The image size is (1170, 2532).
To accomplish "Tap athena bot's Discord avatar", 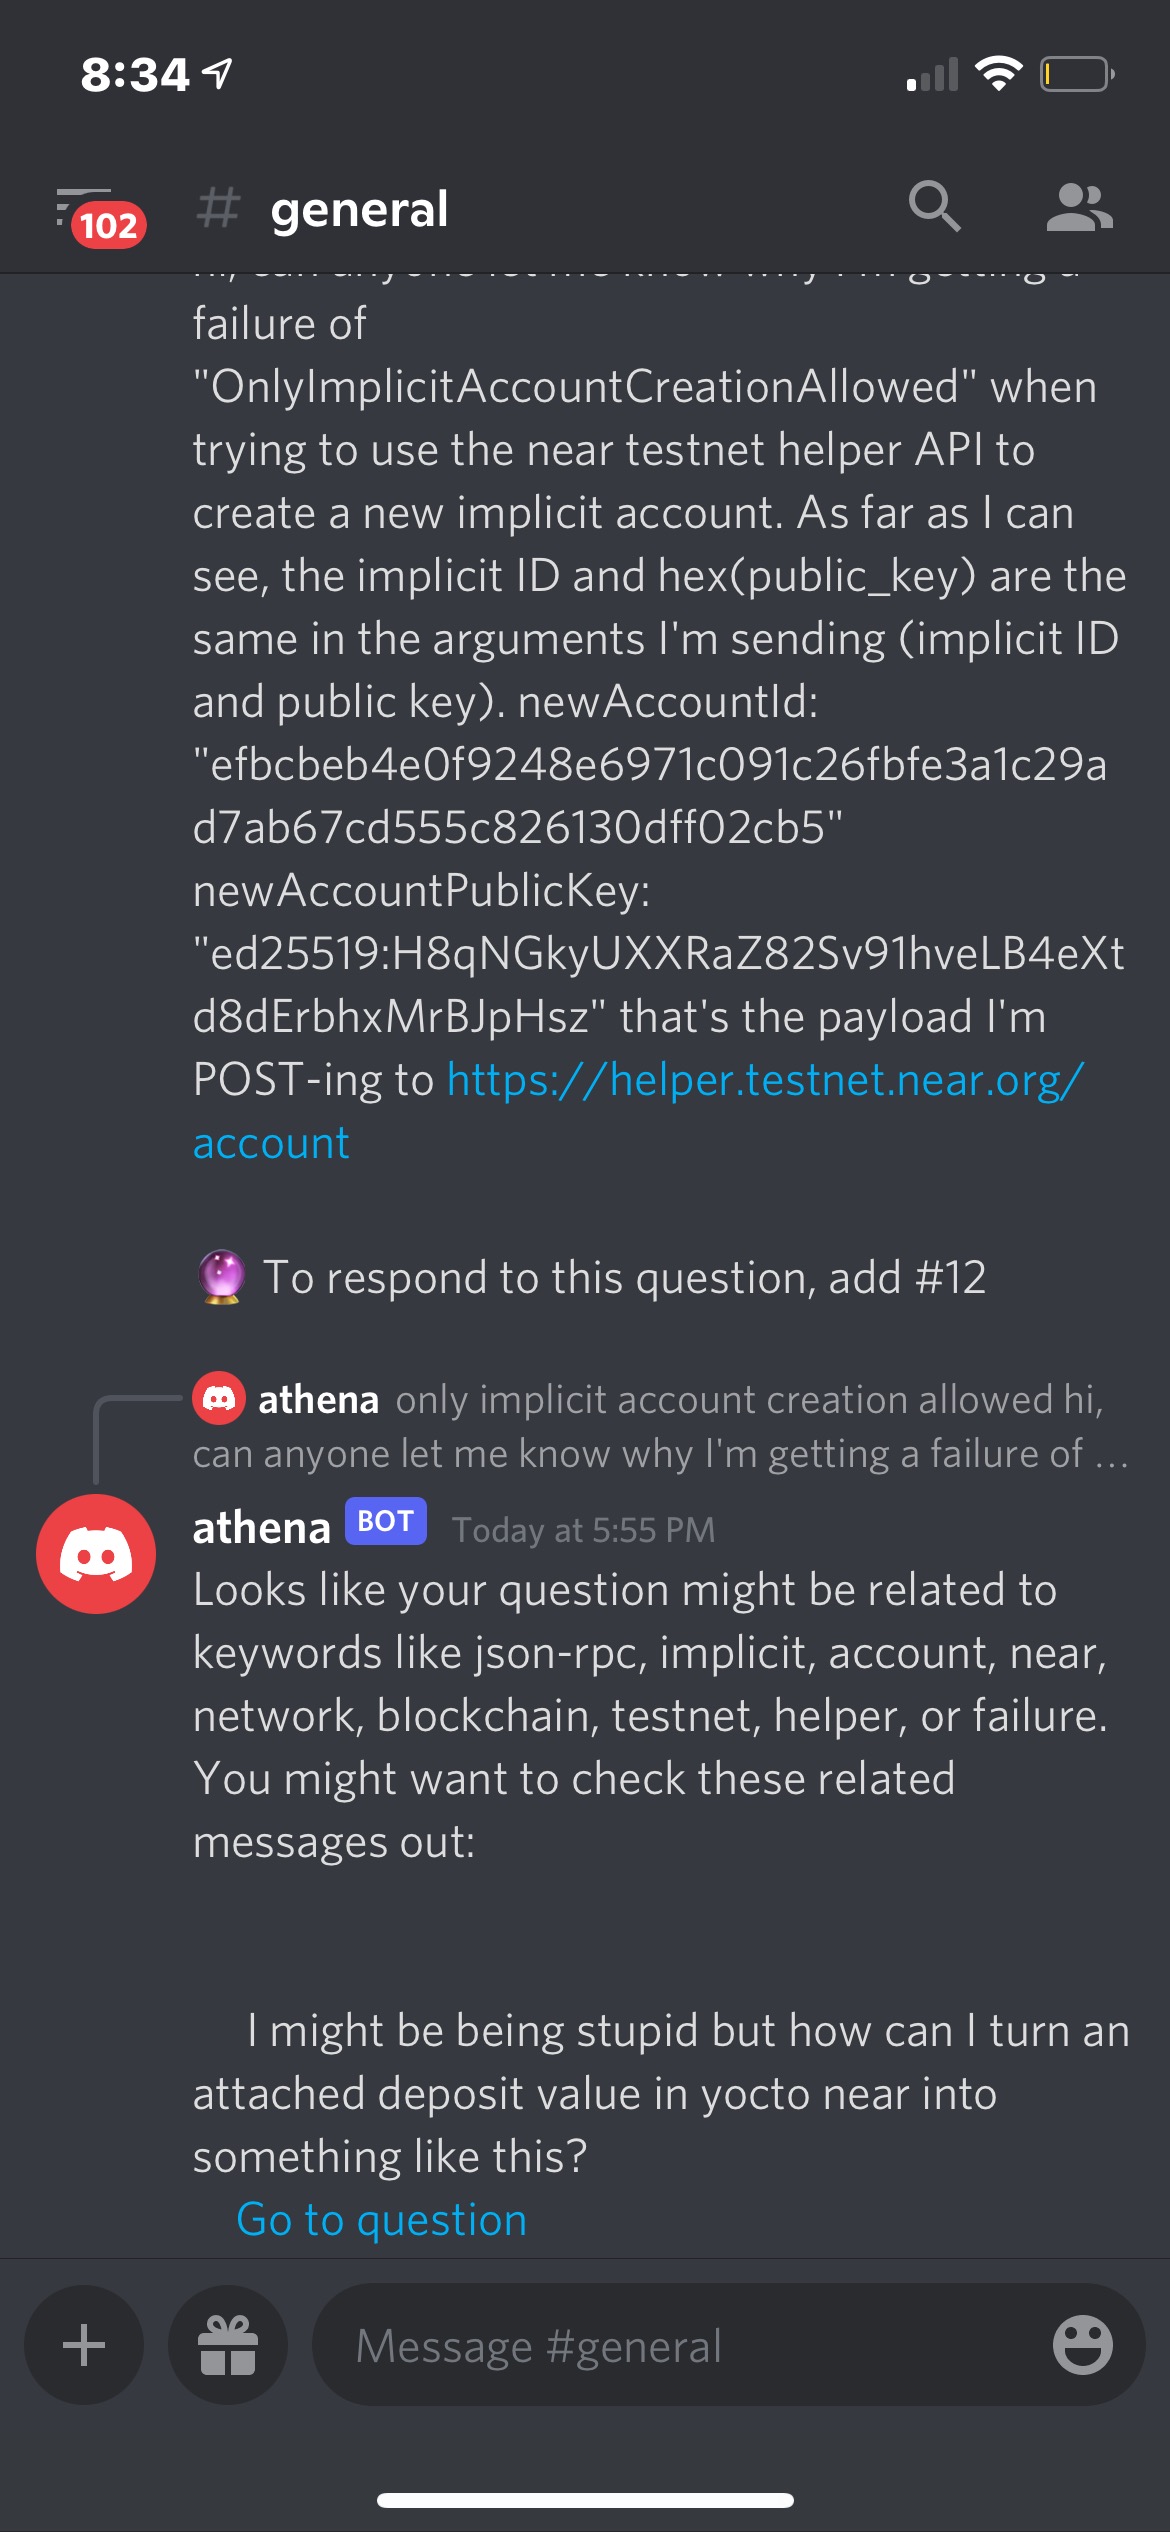I will [98, 1552].
